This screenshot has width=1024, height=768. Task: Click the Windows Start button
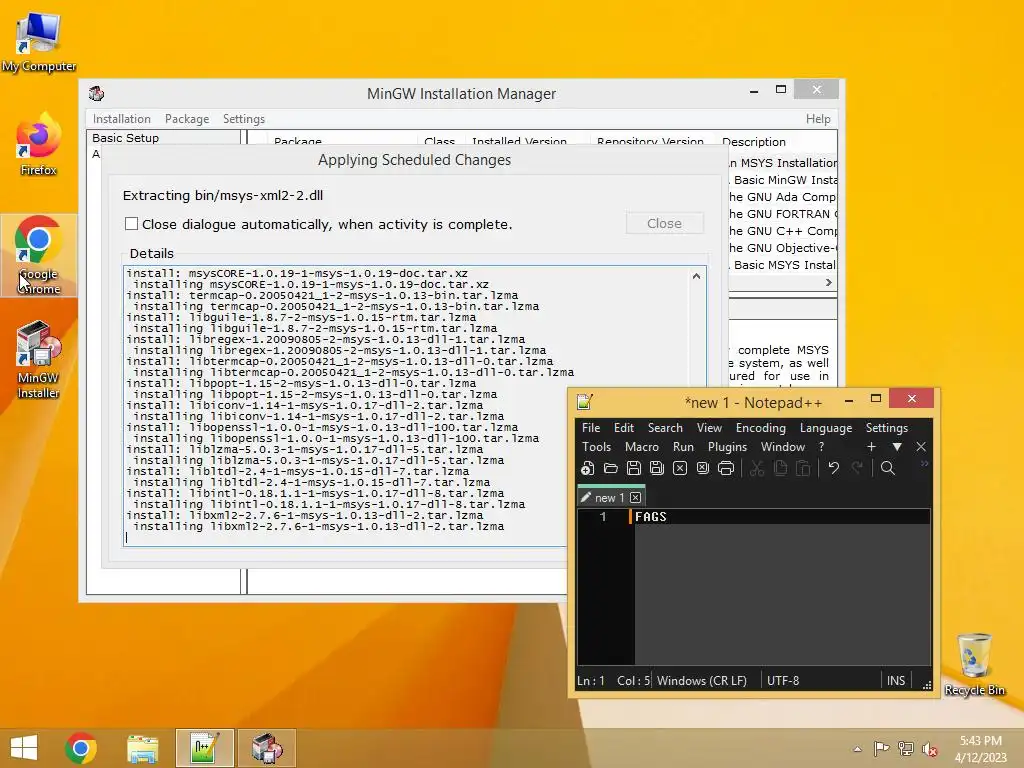pyautogui.click(x=24, y=748)
